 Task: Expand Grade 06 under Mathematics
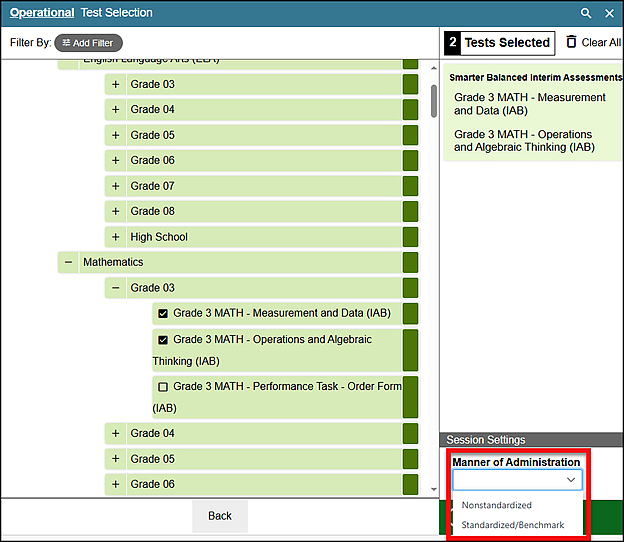coord(115,484)
